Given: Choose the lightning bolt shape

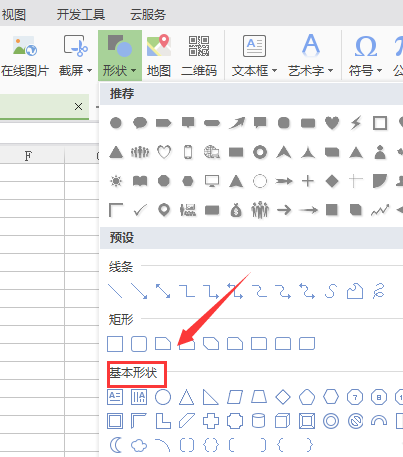Looking at the screenshot, I should tap(356, 123).
